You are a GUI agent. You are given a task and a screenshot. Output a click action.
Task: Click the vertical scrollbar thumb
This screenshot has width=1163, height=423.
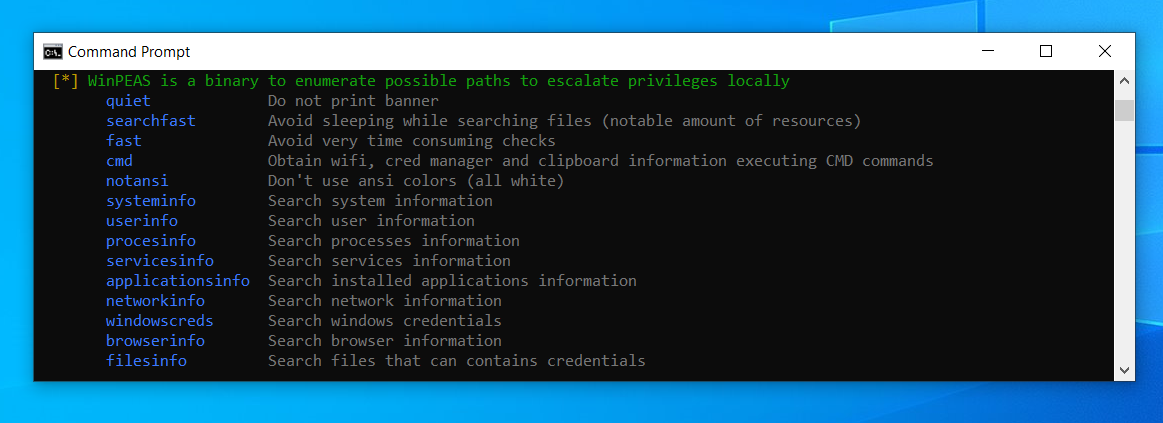pyautogui.click(x=1124, y=110)
